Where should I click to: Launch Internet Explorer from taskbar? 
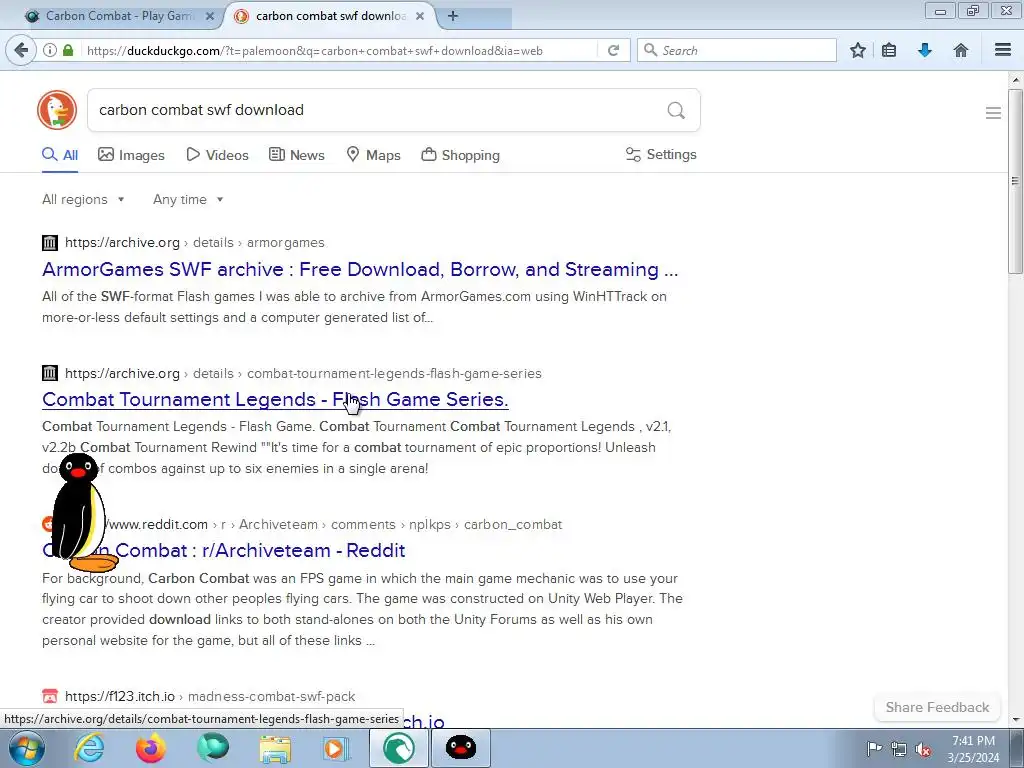pos(89,748)
